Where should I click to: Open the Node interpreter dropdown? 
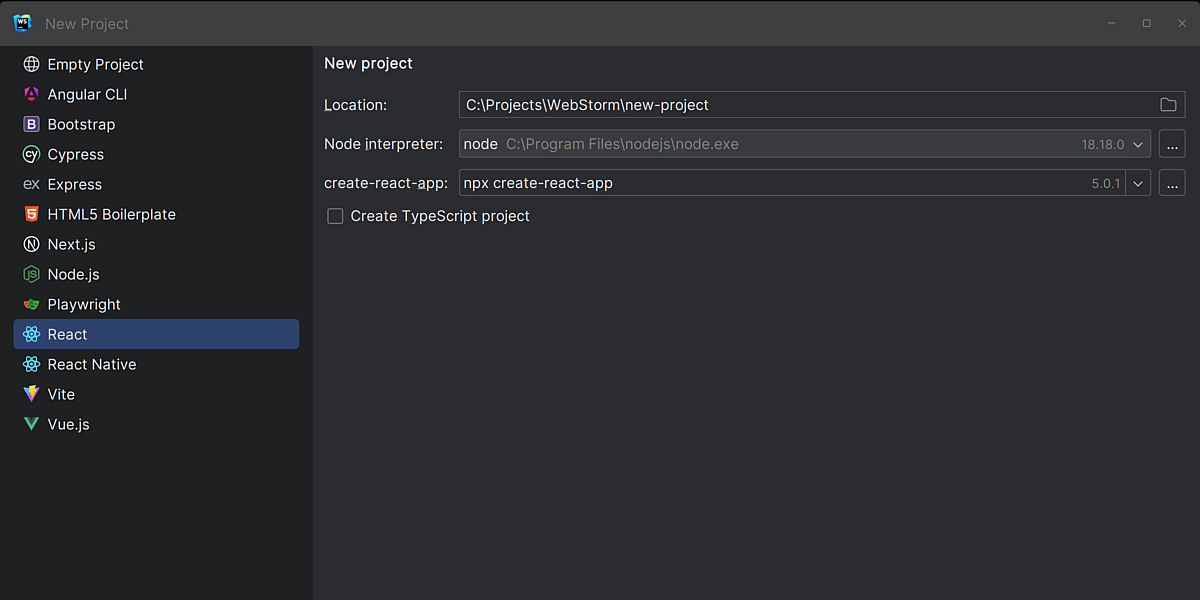(1137, 144)
